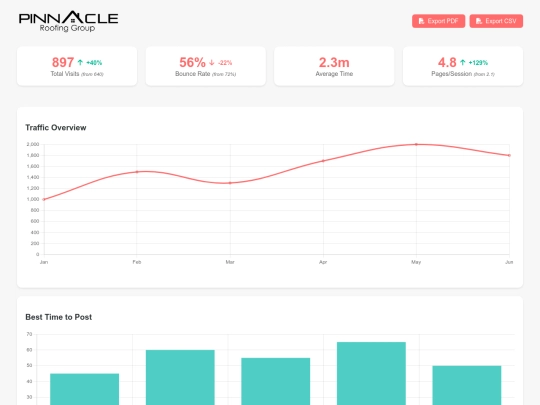Click the down arrow beside 56%
This screenshot has height=405, width=540.
tap(212, 62)
